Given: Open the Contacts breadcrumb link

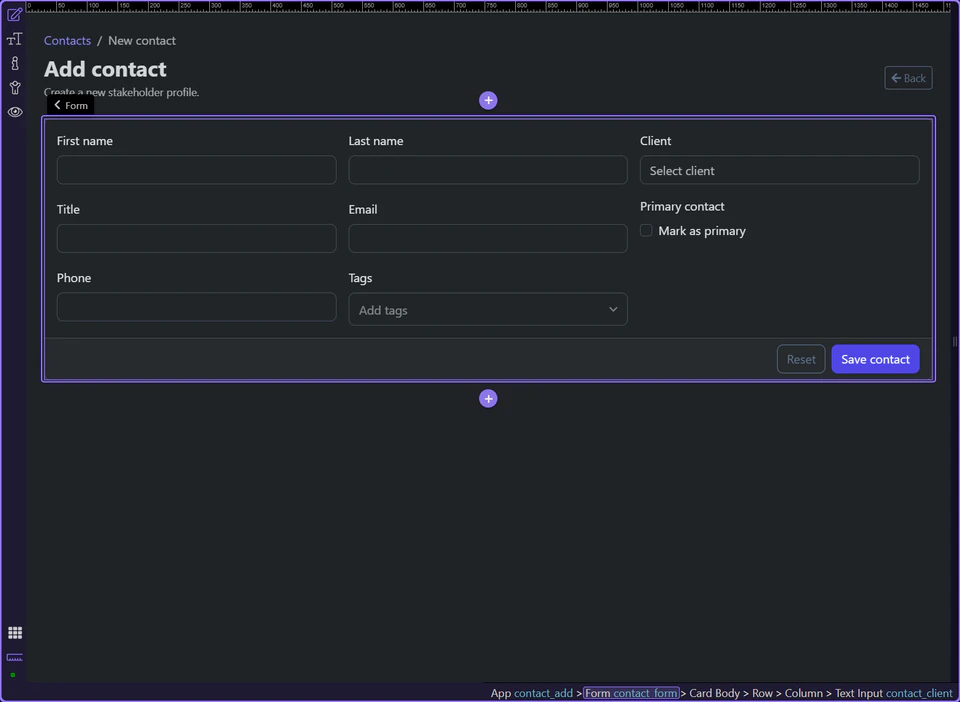Looking at the screenshot, I should click(x=67, y=40).
